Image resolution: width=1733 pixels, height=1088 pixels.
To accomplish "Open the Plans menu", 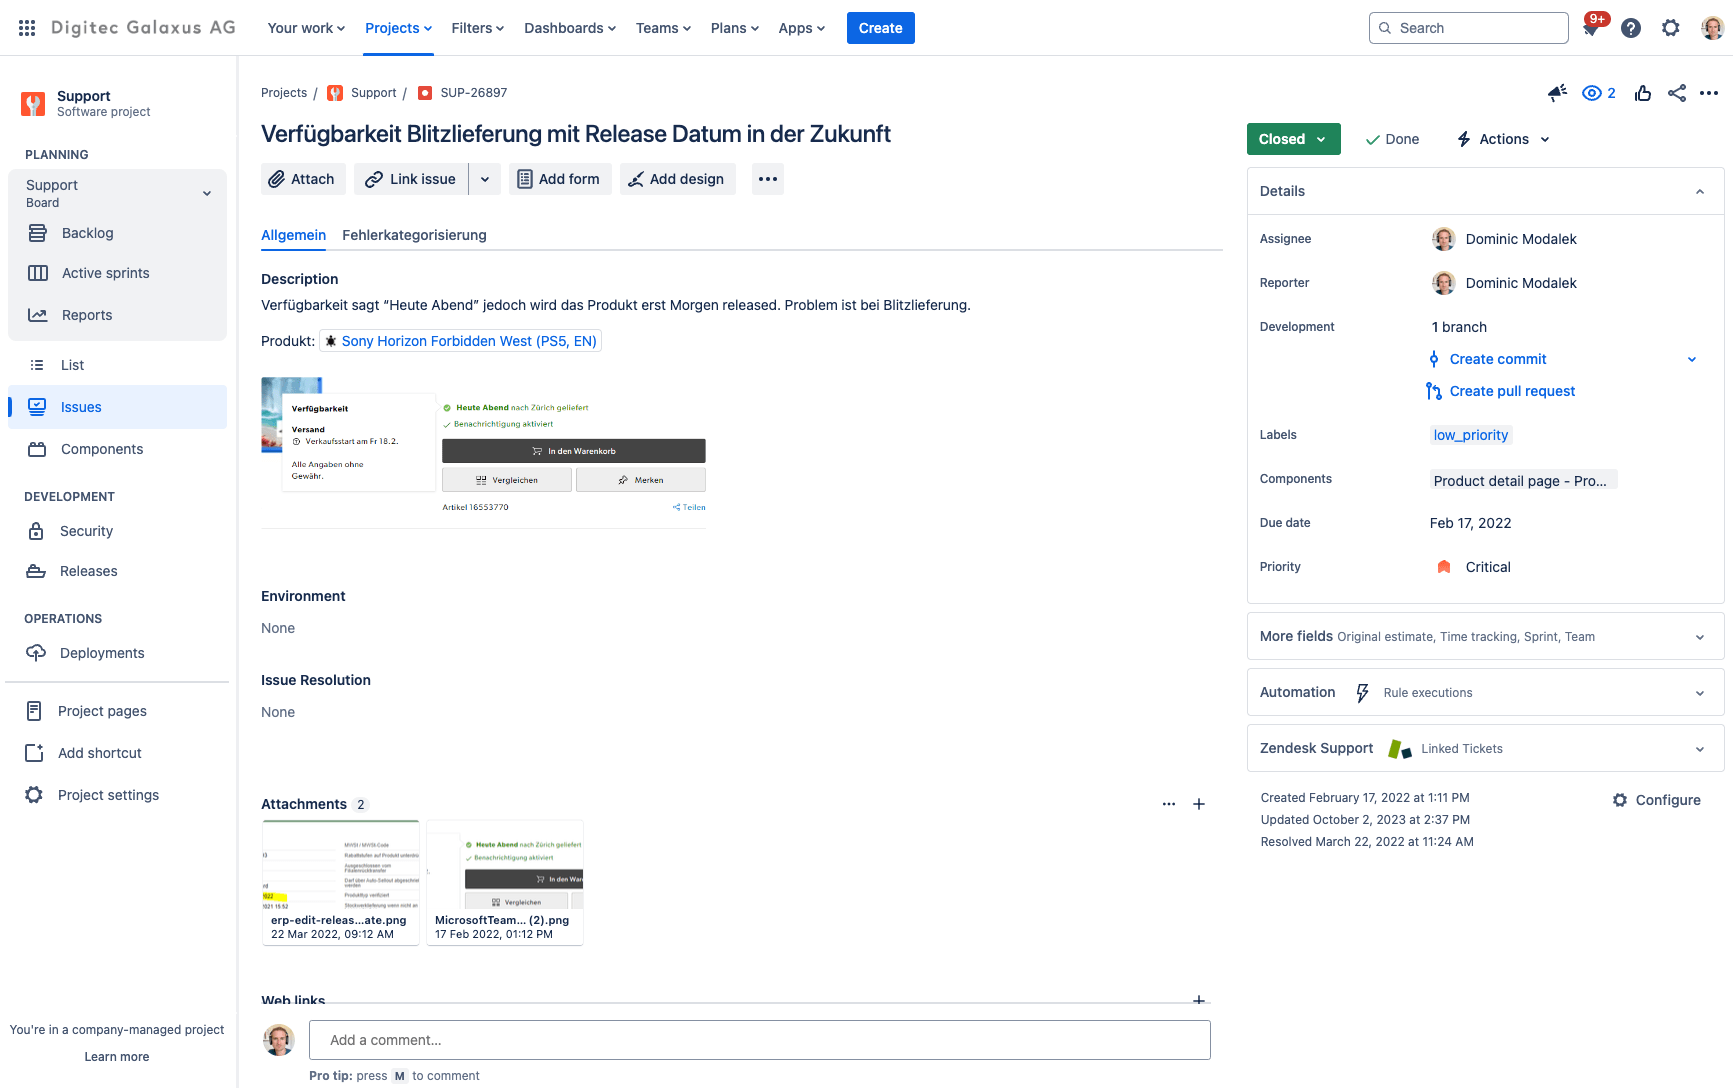I will pyautogui.click(x=734, y=28).
